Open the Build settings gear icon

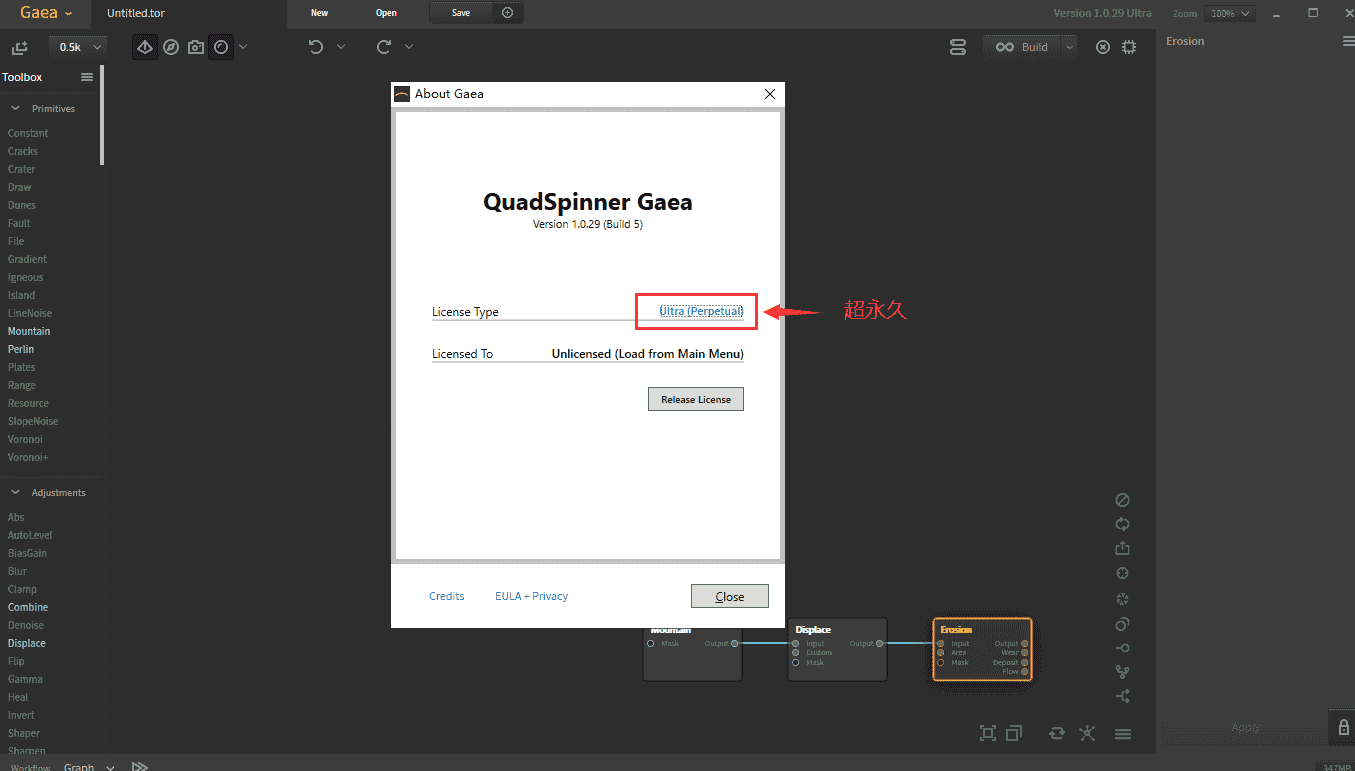tap(1129, 46)
